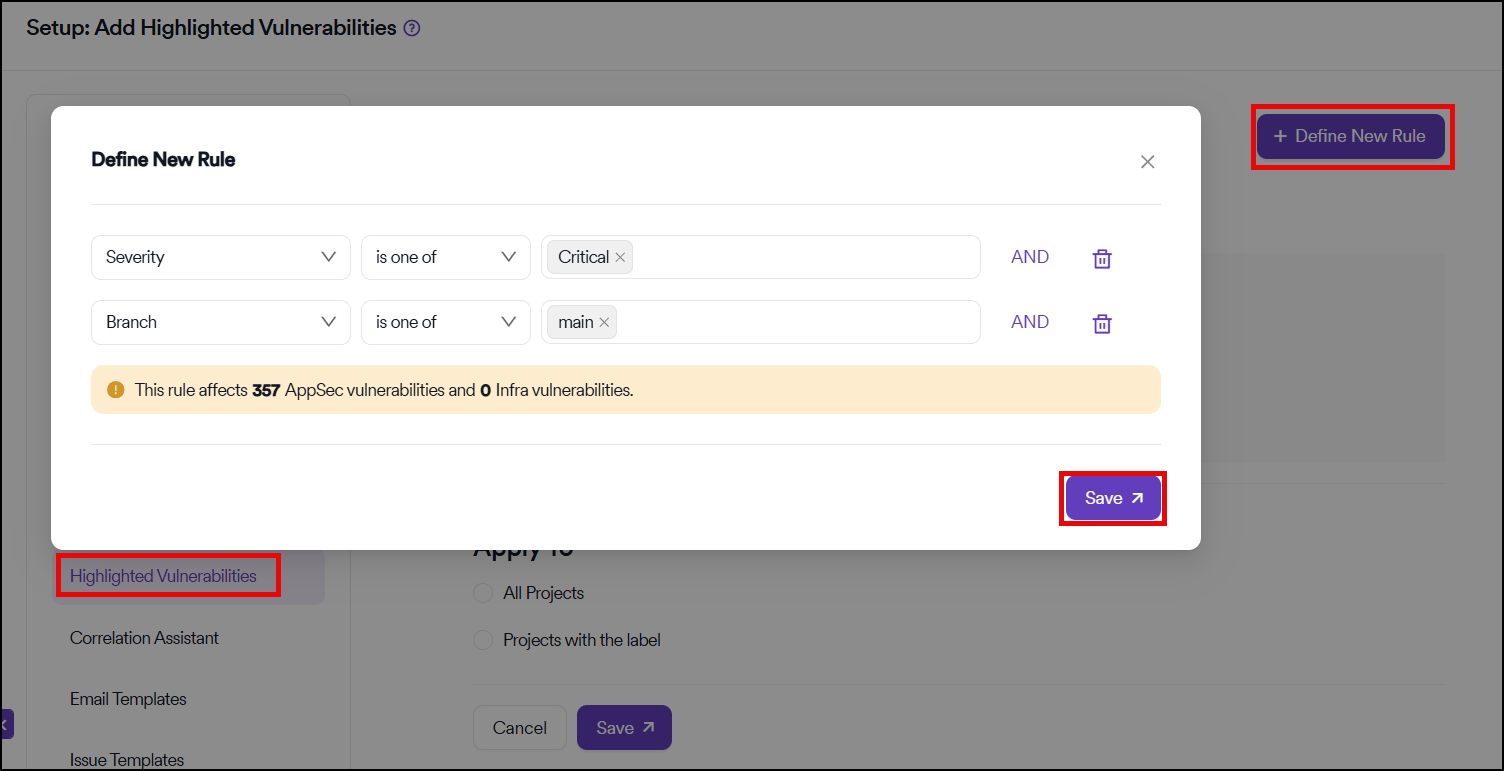
Task: Select the All Projects radio option
Action: 483,593
